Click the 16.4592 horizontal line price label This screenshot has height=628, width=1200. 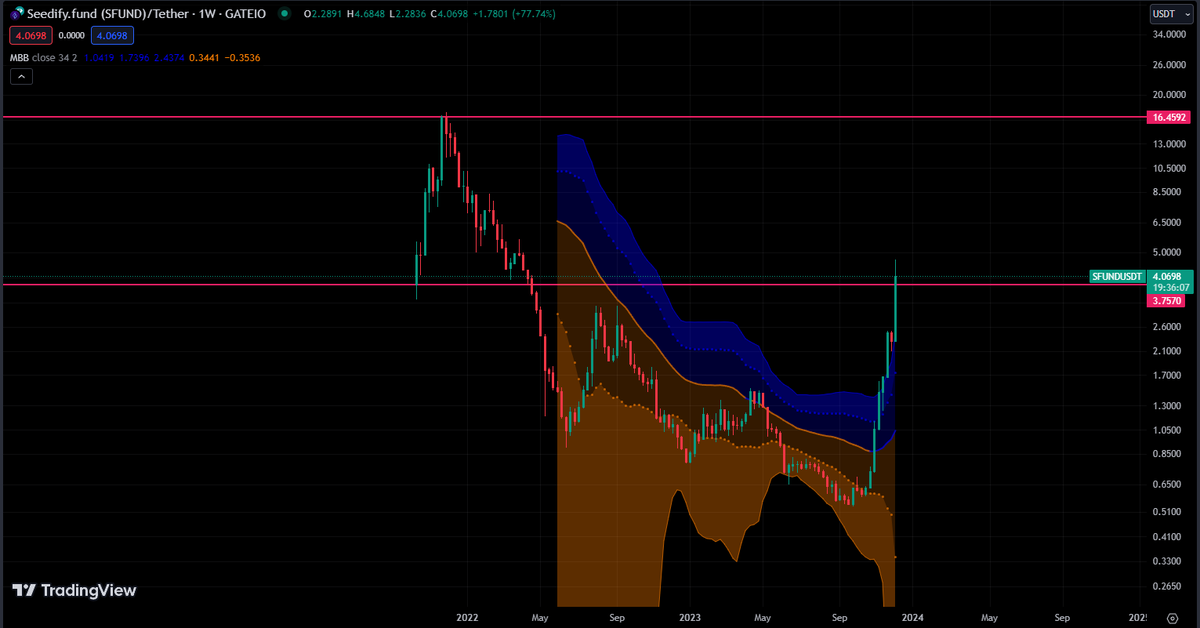point(1168,117)
